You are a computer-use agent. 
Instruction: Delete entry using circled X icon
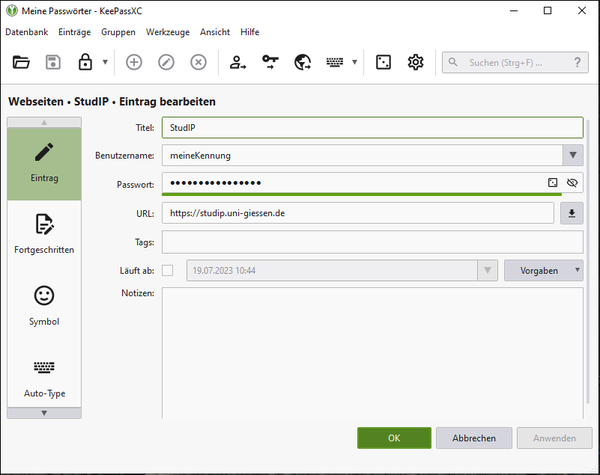pos(198,62)
